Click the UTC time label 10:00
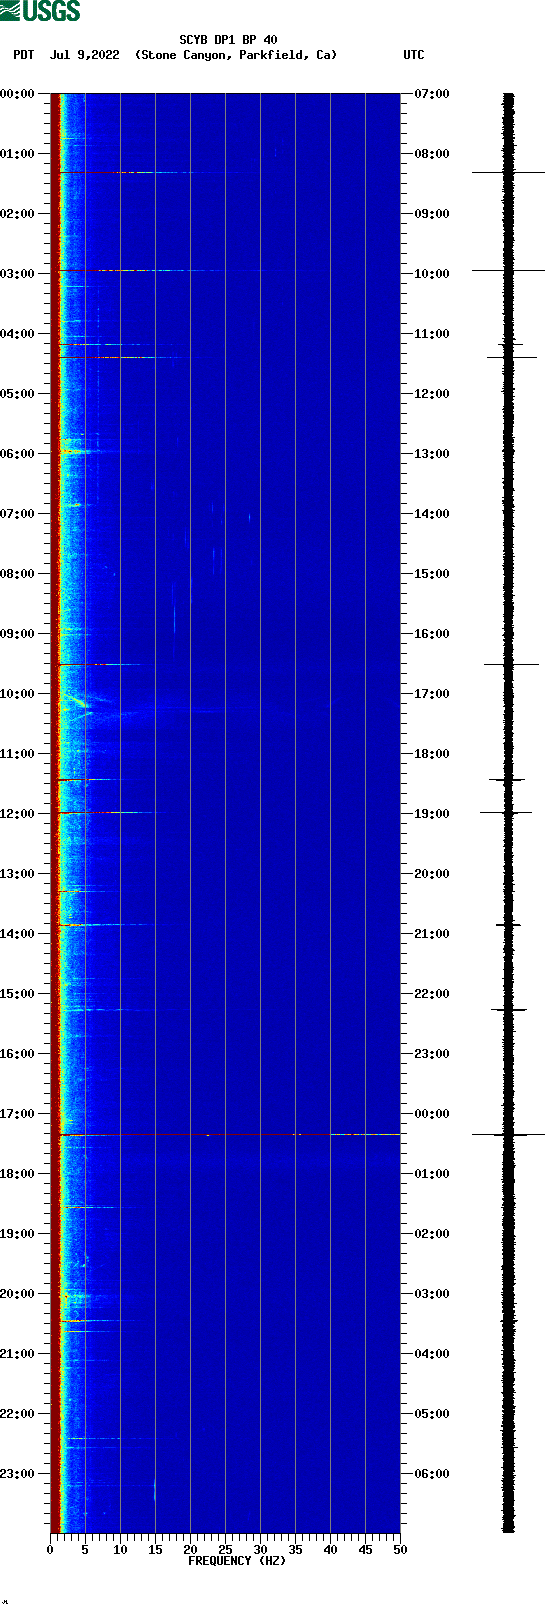 pyautogui.click(x=432, y=274)
